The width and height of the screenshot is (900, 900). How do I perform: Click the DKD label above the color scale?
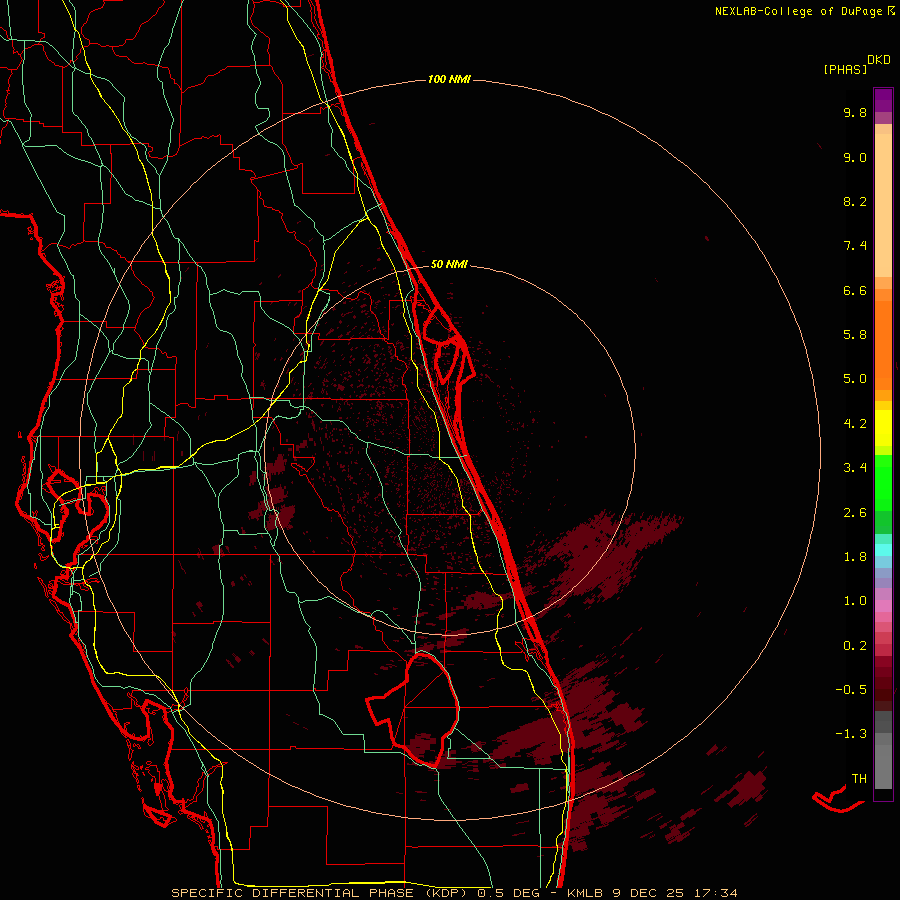pyautogui.click(x=879, y=60)
